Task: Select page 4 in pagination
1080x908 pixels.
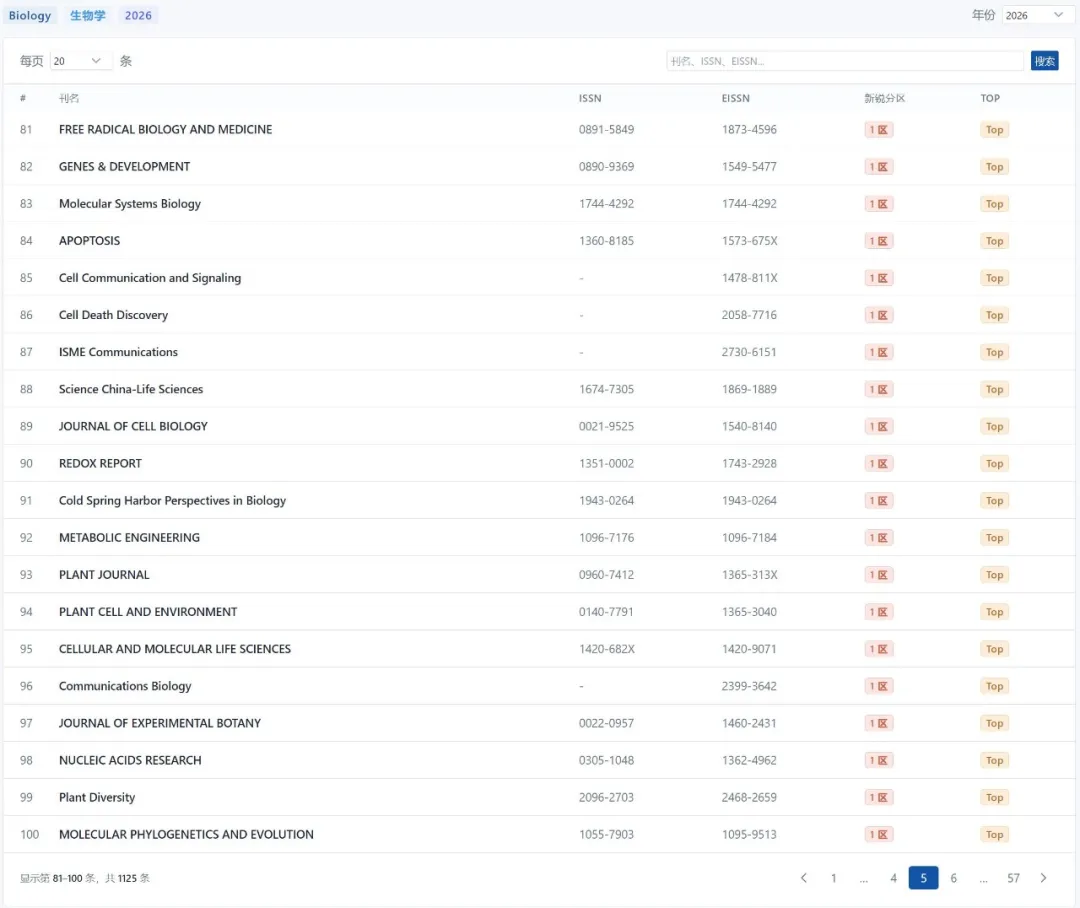Action: point(893,878)
